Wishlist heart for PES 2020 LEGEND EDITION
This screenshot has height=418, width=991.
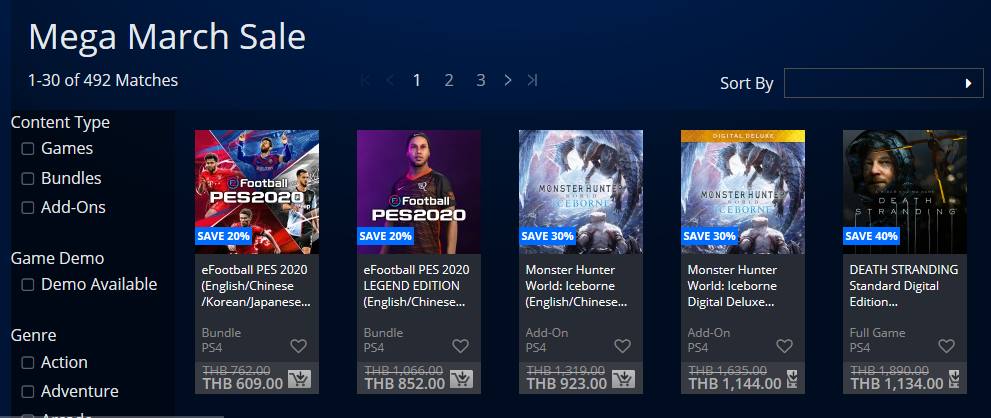point(461,346)
